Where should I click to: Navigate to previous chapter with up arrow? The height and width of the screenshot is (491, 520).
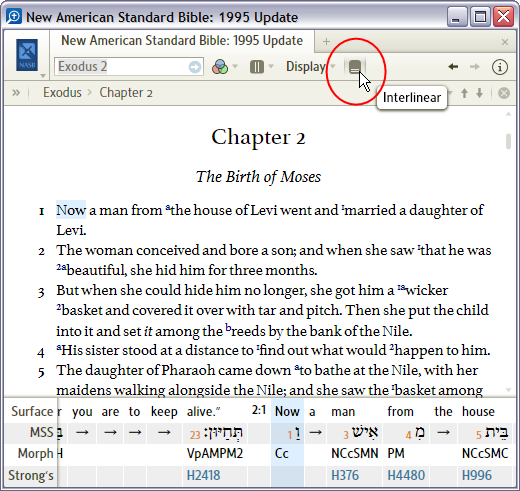tap(464, 93)
